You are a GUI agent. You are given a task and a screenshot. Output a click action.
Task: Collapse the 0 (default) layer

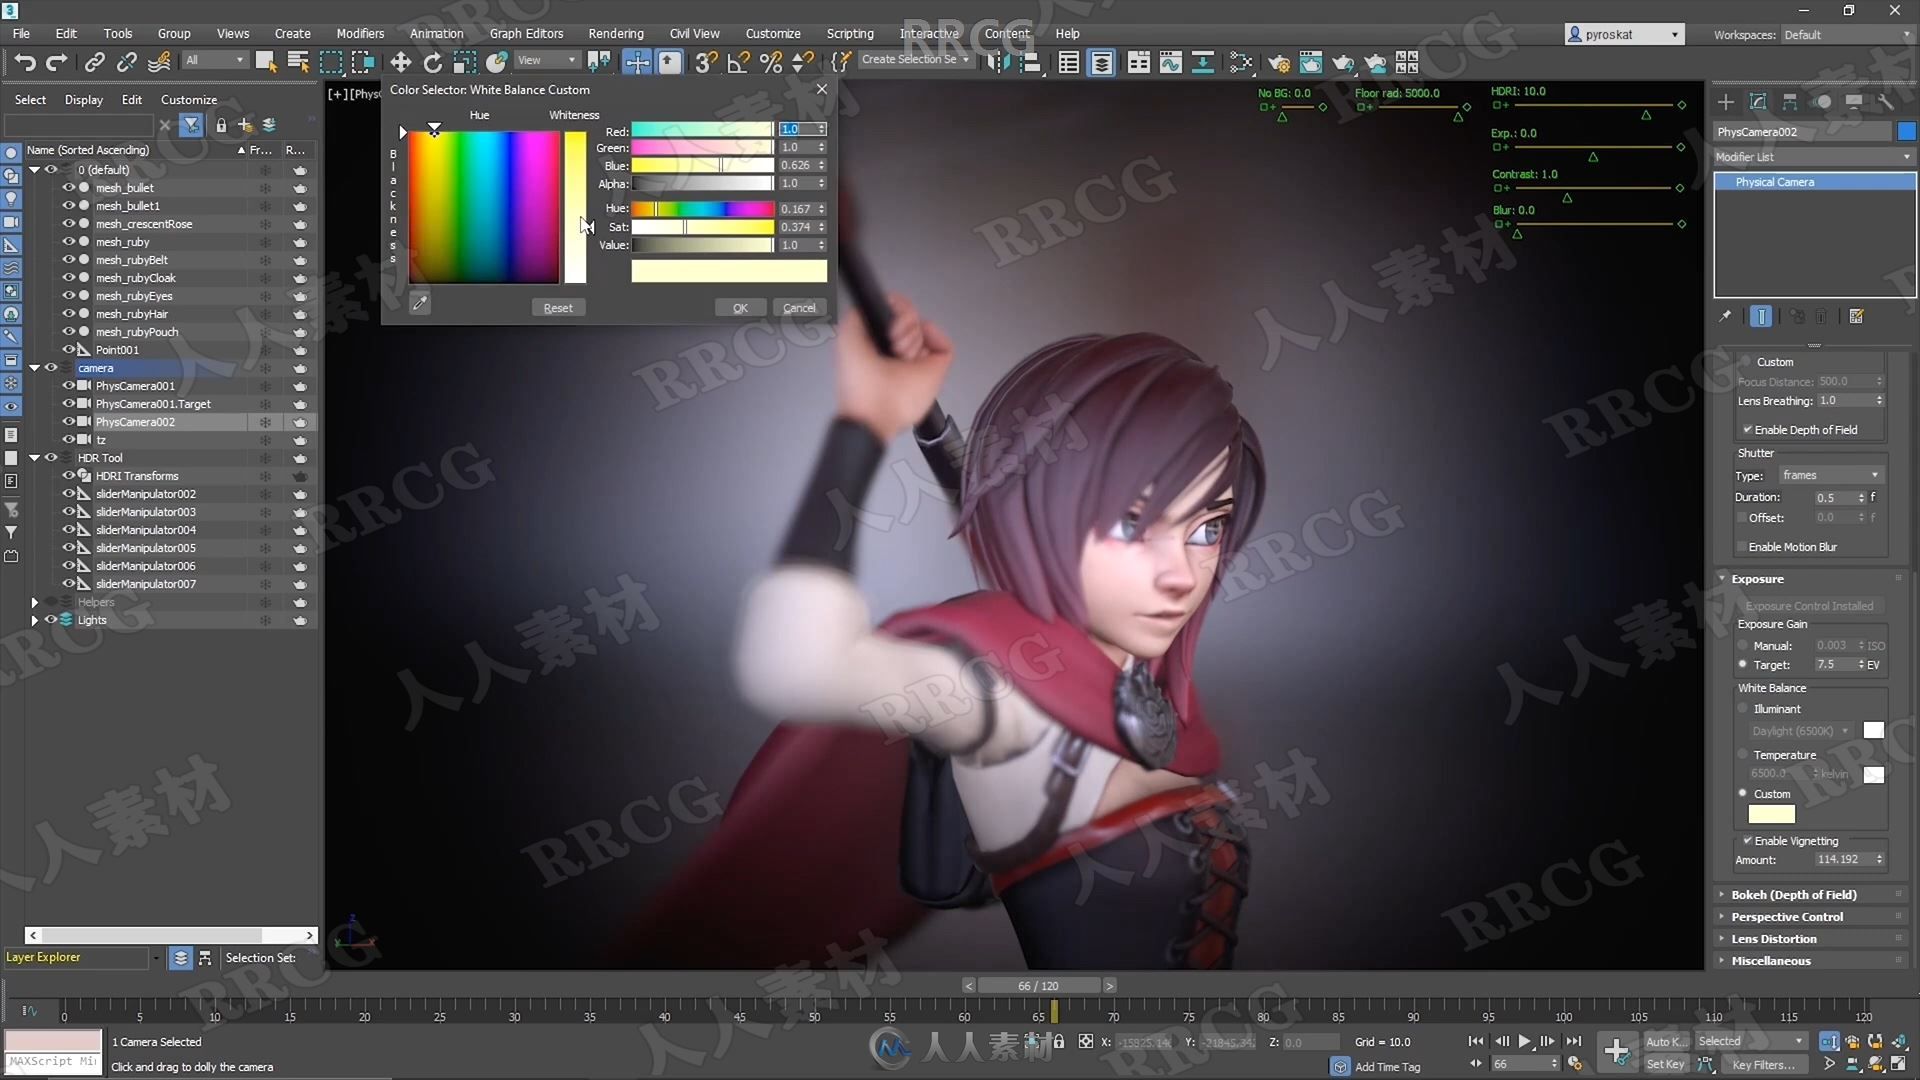coord(34,169)
